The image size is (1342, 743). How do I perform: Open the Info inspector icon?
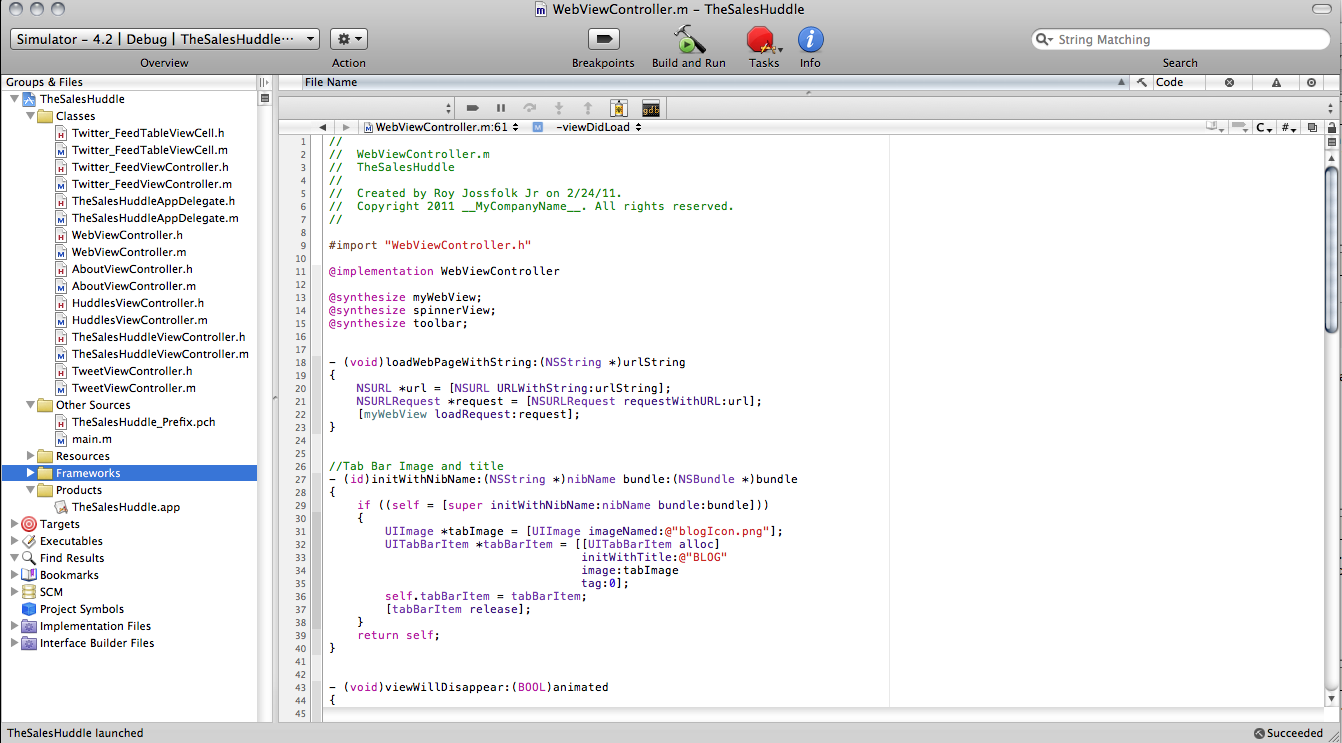[810, 40]
